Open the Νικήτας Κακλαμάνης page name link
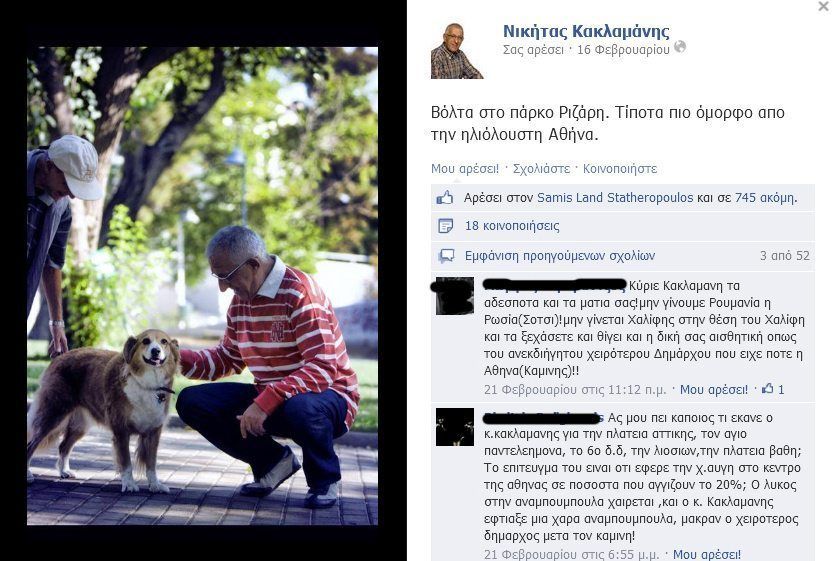 [x=586, y=31]
